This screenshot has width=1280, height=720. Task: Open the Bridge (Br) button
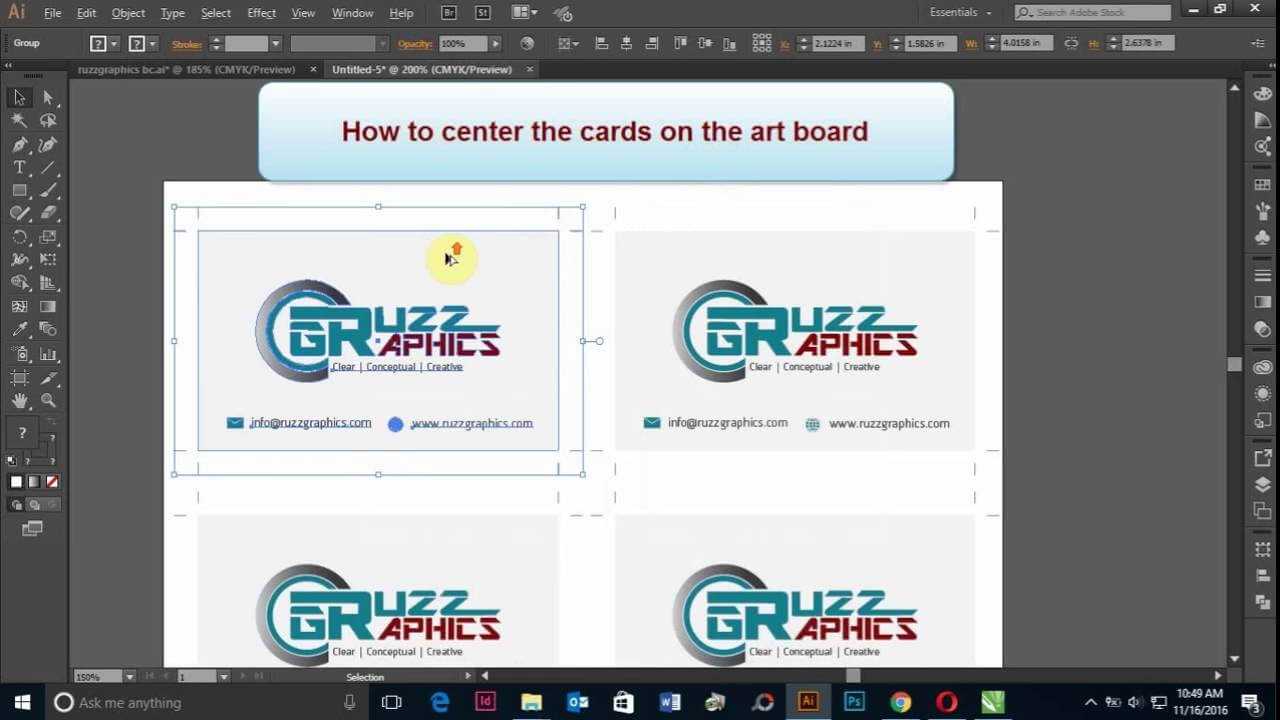[449, 13]
